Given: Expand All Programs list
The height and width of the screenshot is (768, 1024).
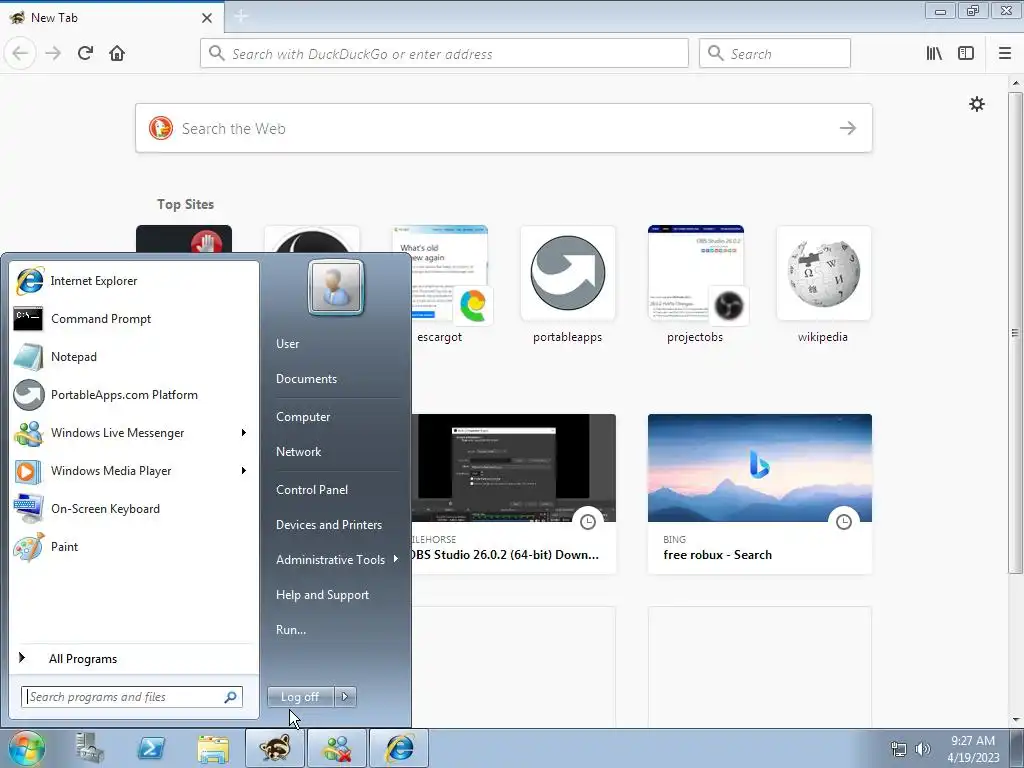Looking at the screenshot, I should [x=135, y=659].
